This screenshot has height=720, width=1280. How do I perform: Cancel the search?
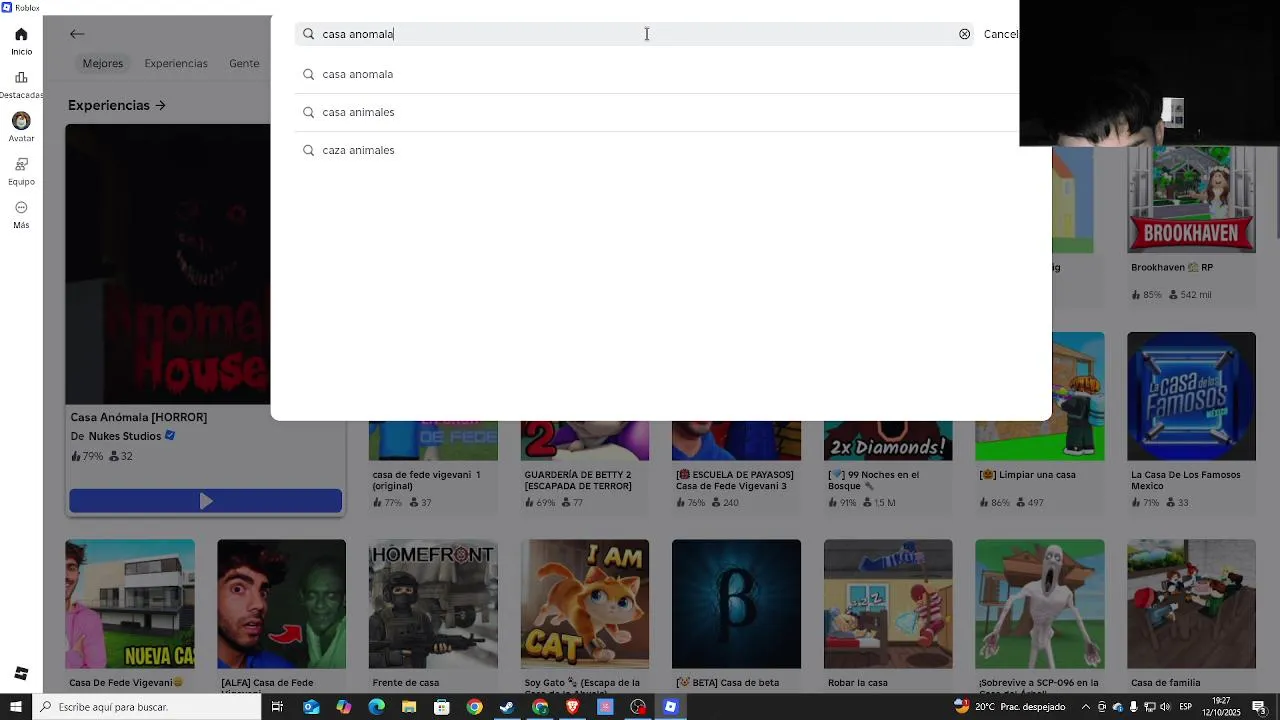1000,34
